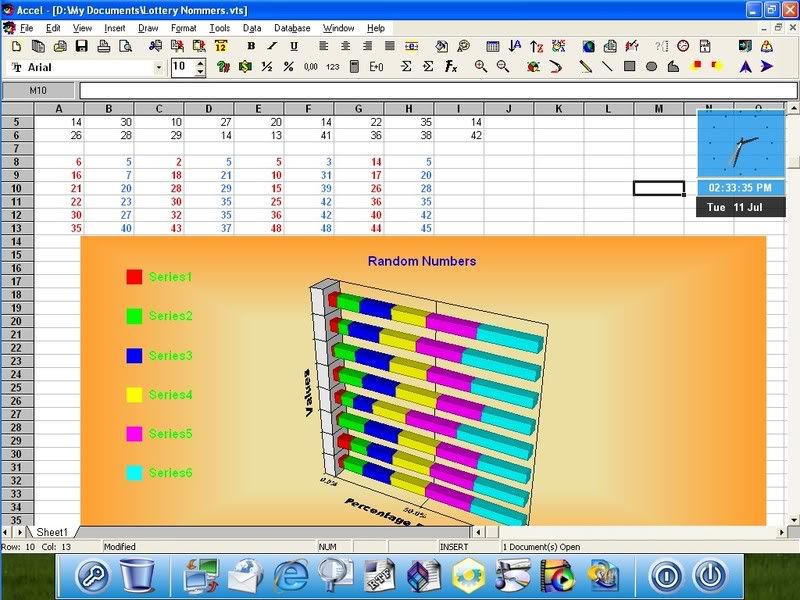The height and width of the screenshot is (600, 800).
Task: Click the Print icon
Action: click(104, 46)
